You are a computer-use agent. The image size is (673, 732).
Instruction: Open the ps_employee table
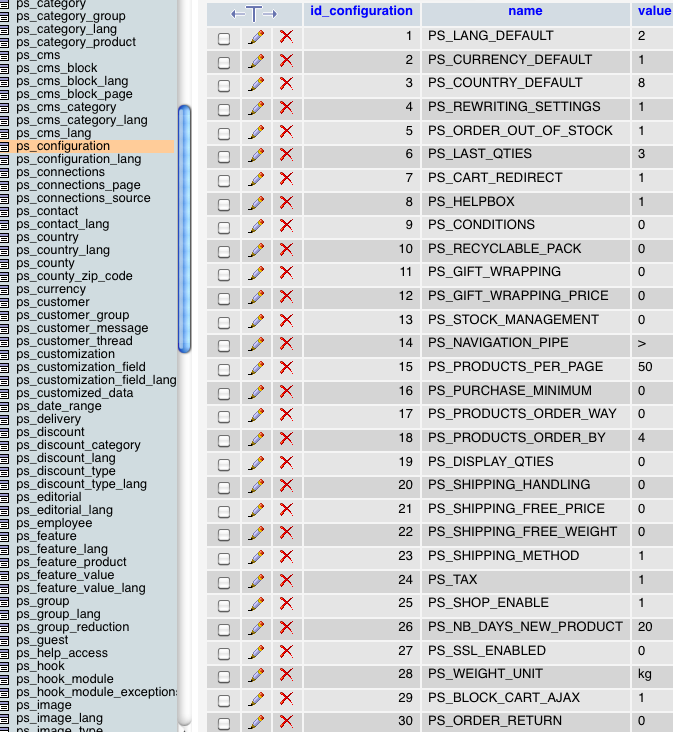(54, 523)
